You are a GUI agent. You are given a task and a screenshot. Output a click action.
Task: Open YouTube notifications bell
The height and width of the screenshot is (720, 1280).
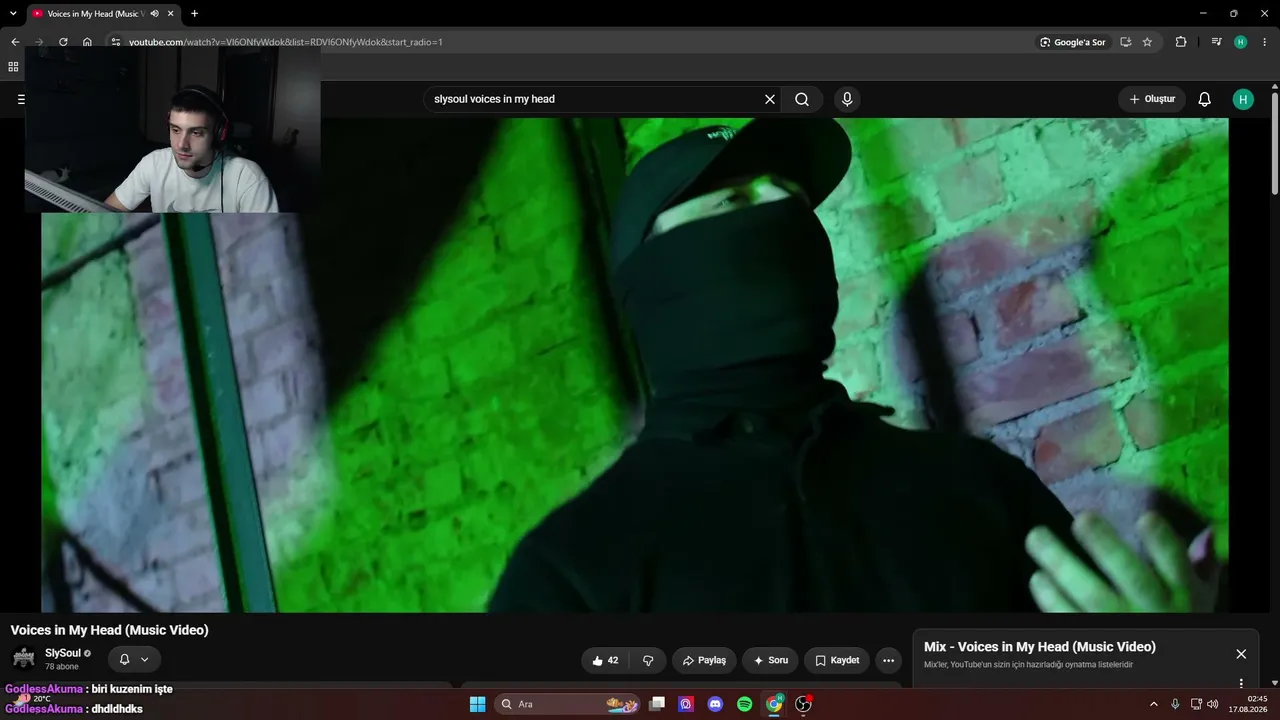pos(1205,99)
